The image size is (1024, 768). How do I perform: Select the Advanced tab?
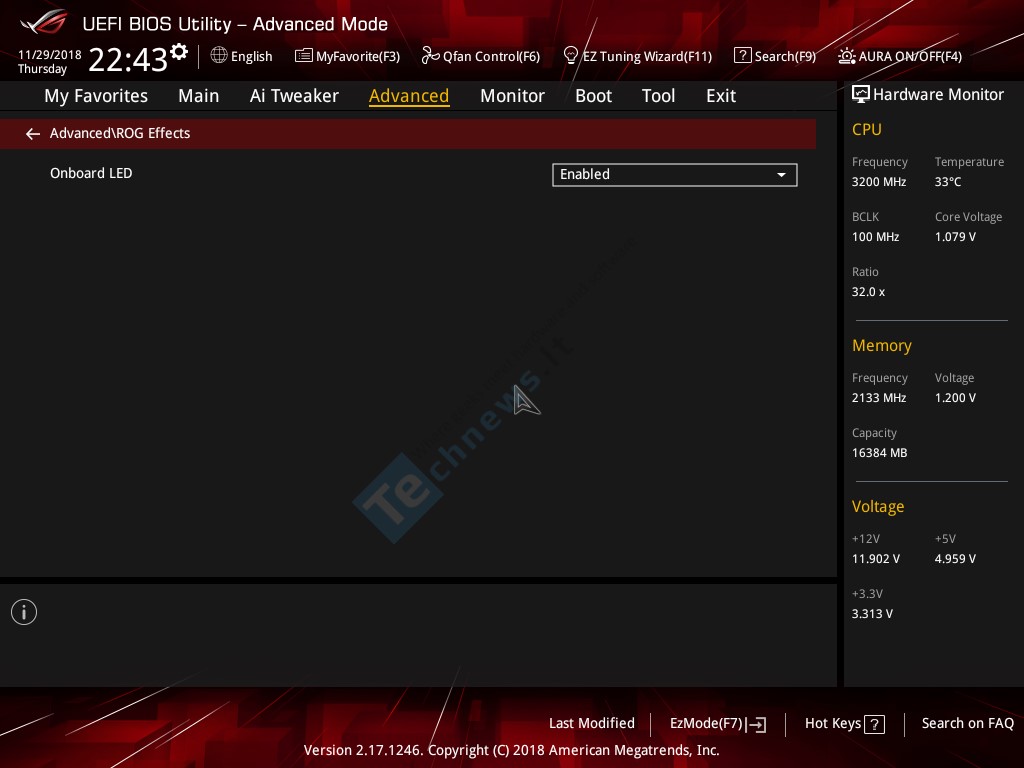[x=409, y=96]
